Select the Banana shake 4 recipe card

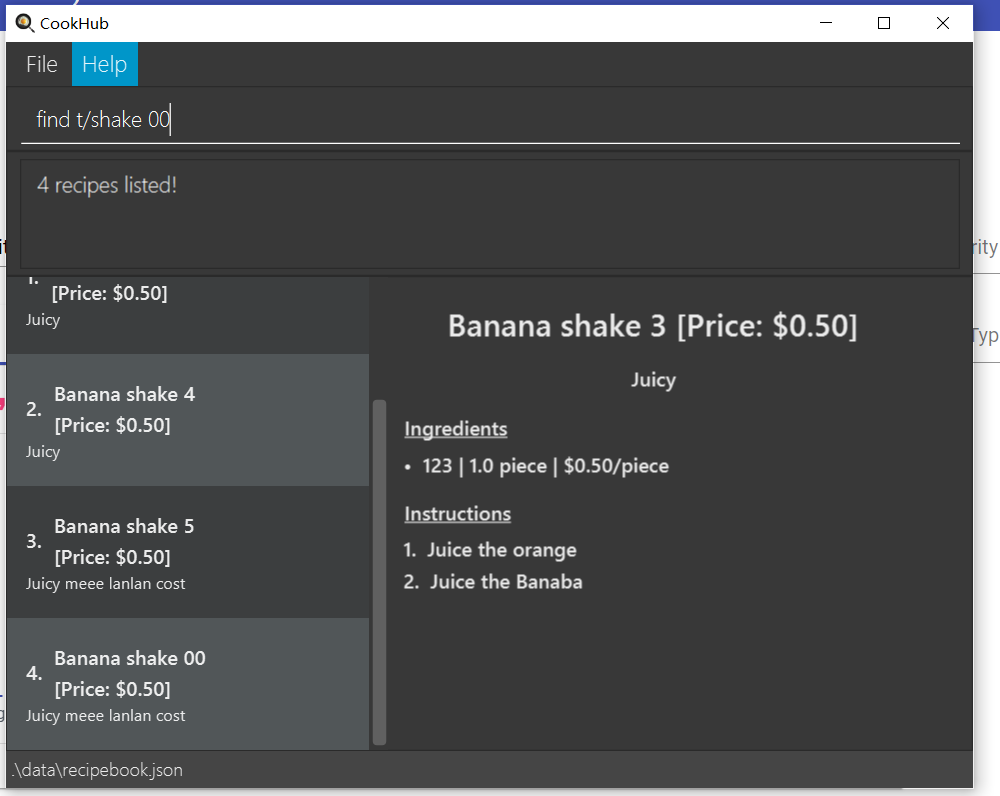pyautogui.click(x=188, y=420)
